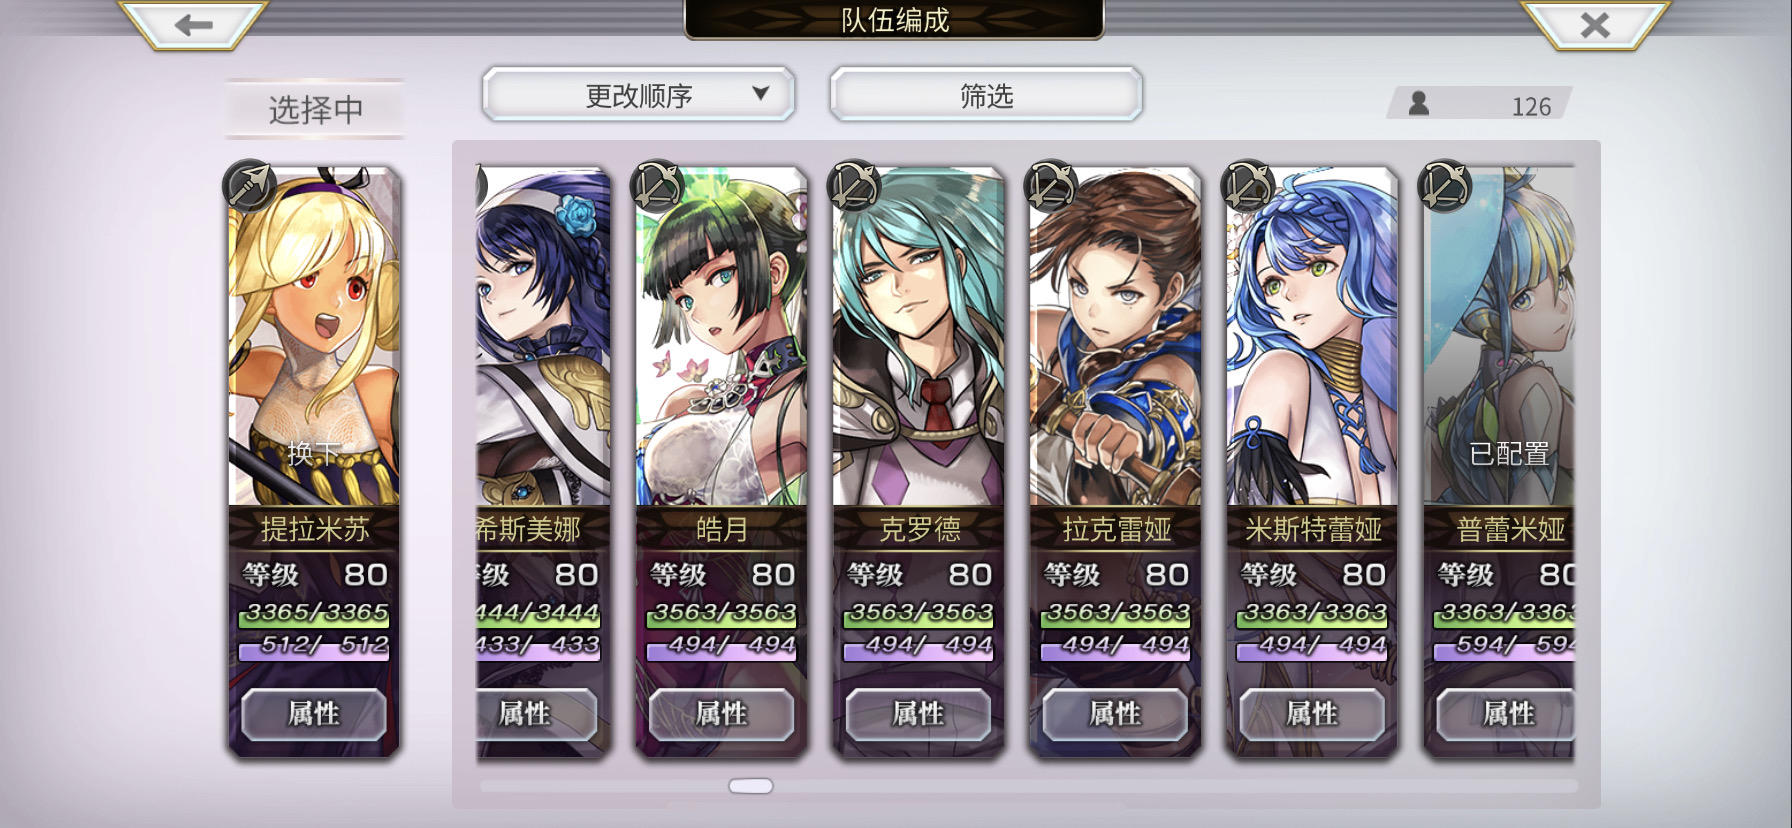Open 属性 for 皓月
Viewport: 1792px width, 828px height.
(721, 714)
